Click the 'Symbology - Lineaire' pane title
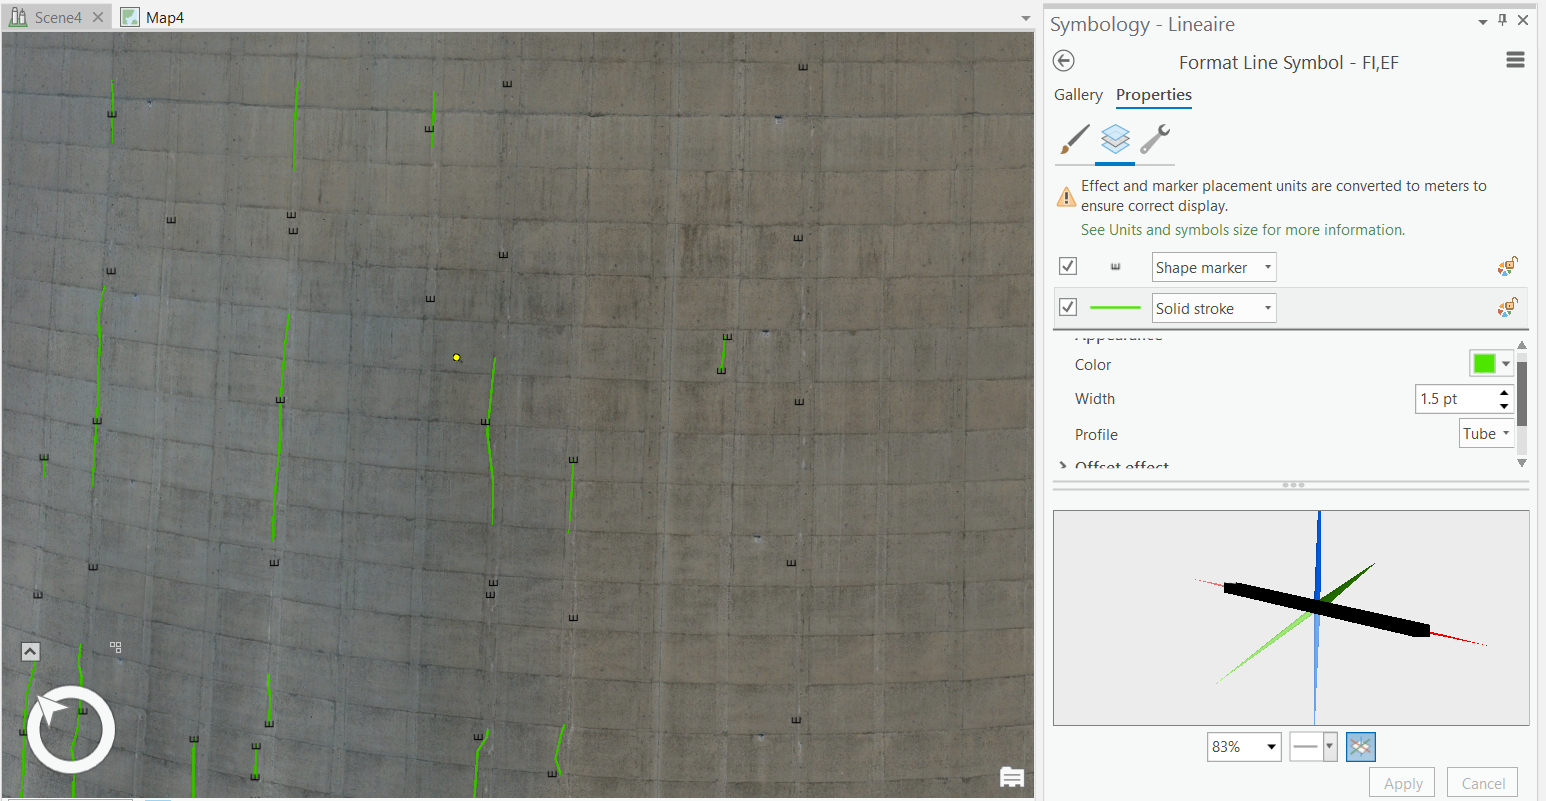 [1142, 24]
